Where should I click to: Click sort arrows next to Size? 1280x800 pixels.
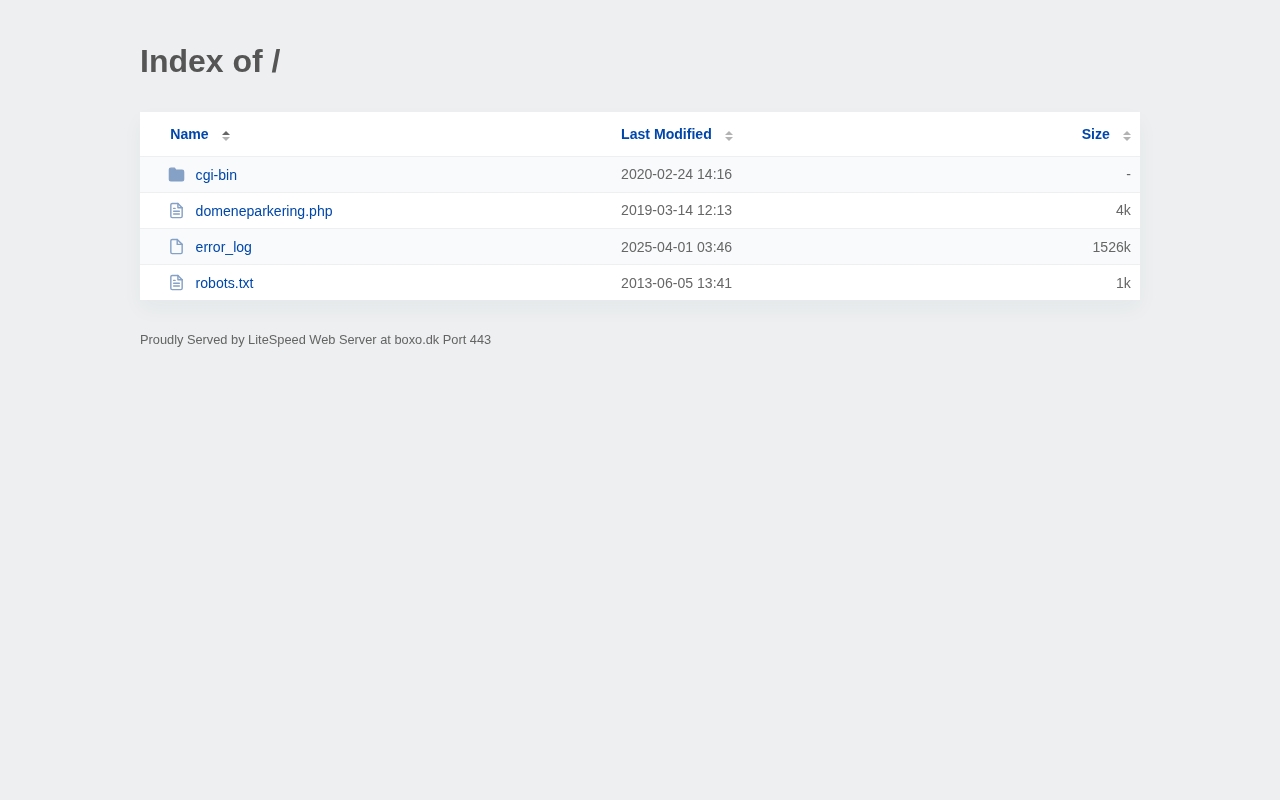[1127, 135]
